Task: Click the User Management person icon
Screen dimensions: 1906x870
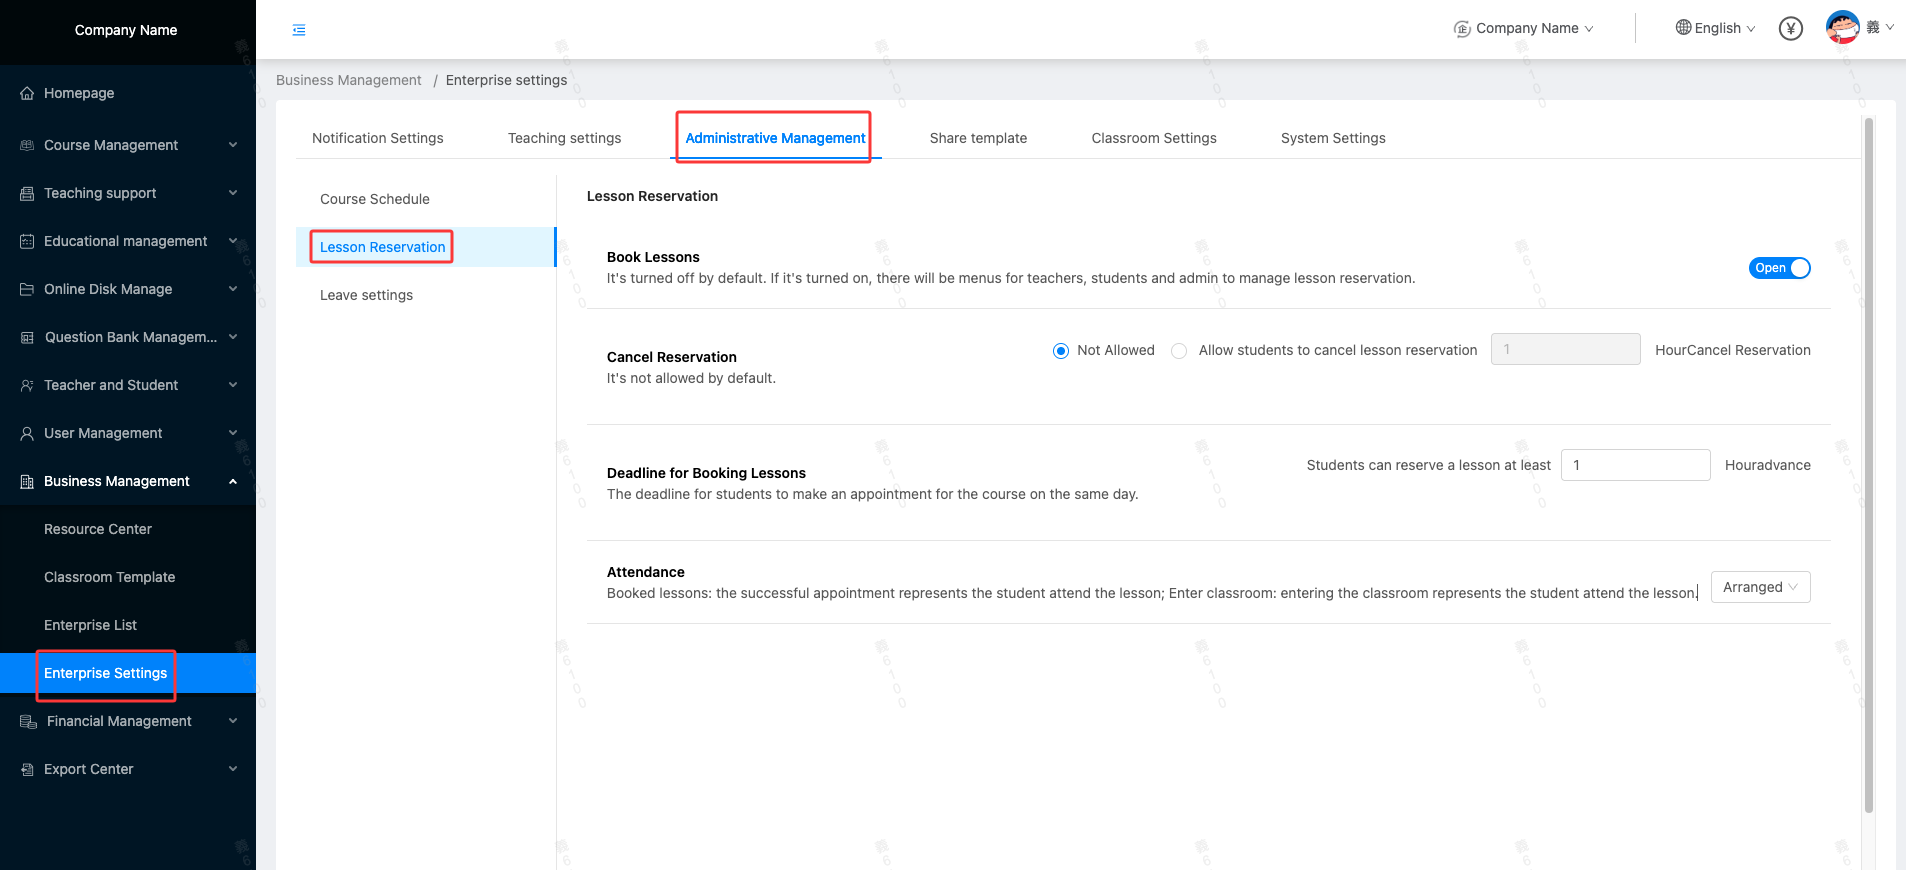Action: pos(27,433)
